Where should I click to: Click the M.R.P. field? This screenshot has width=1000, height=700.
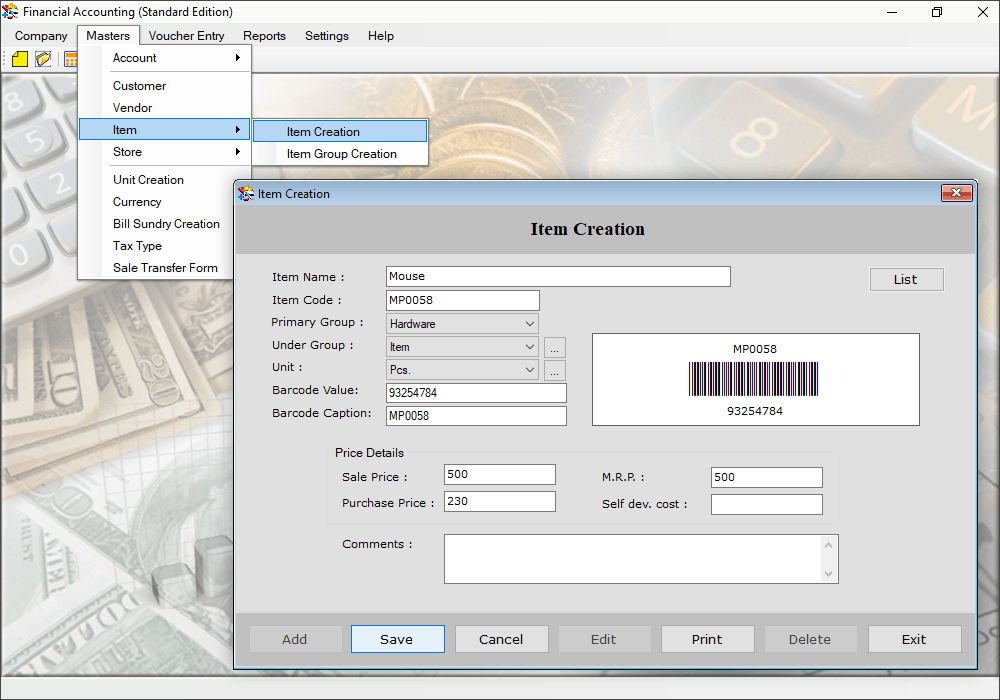pos(767,477)
